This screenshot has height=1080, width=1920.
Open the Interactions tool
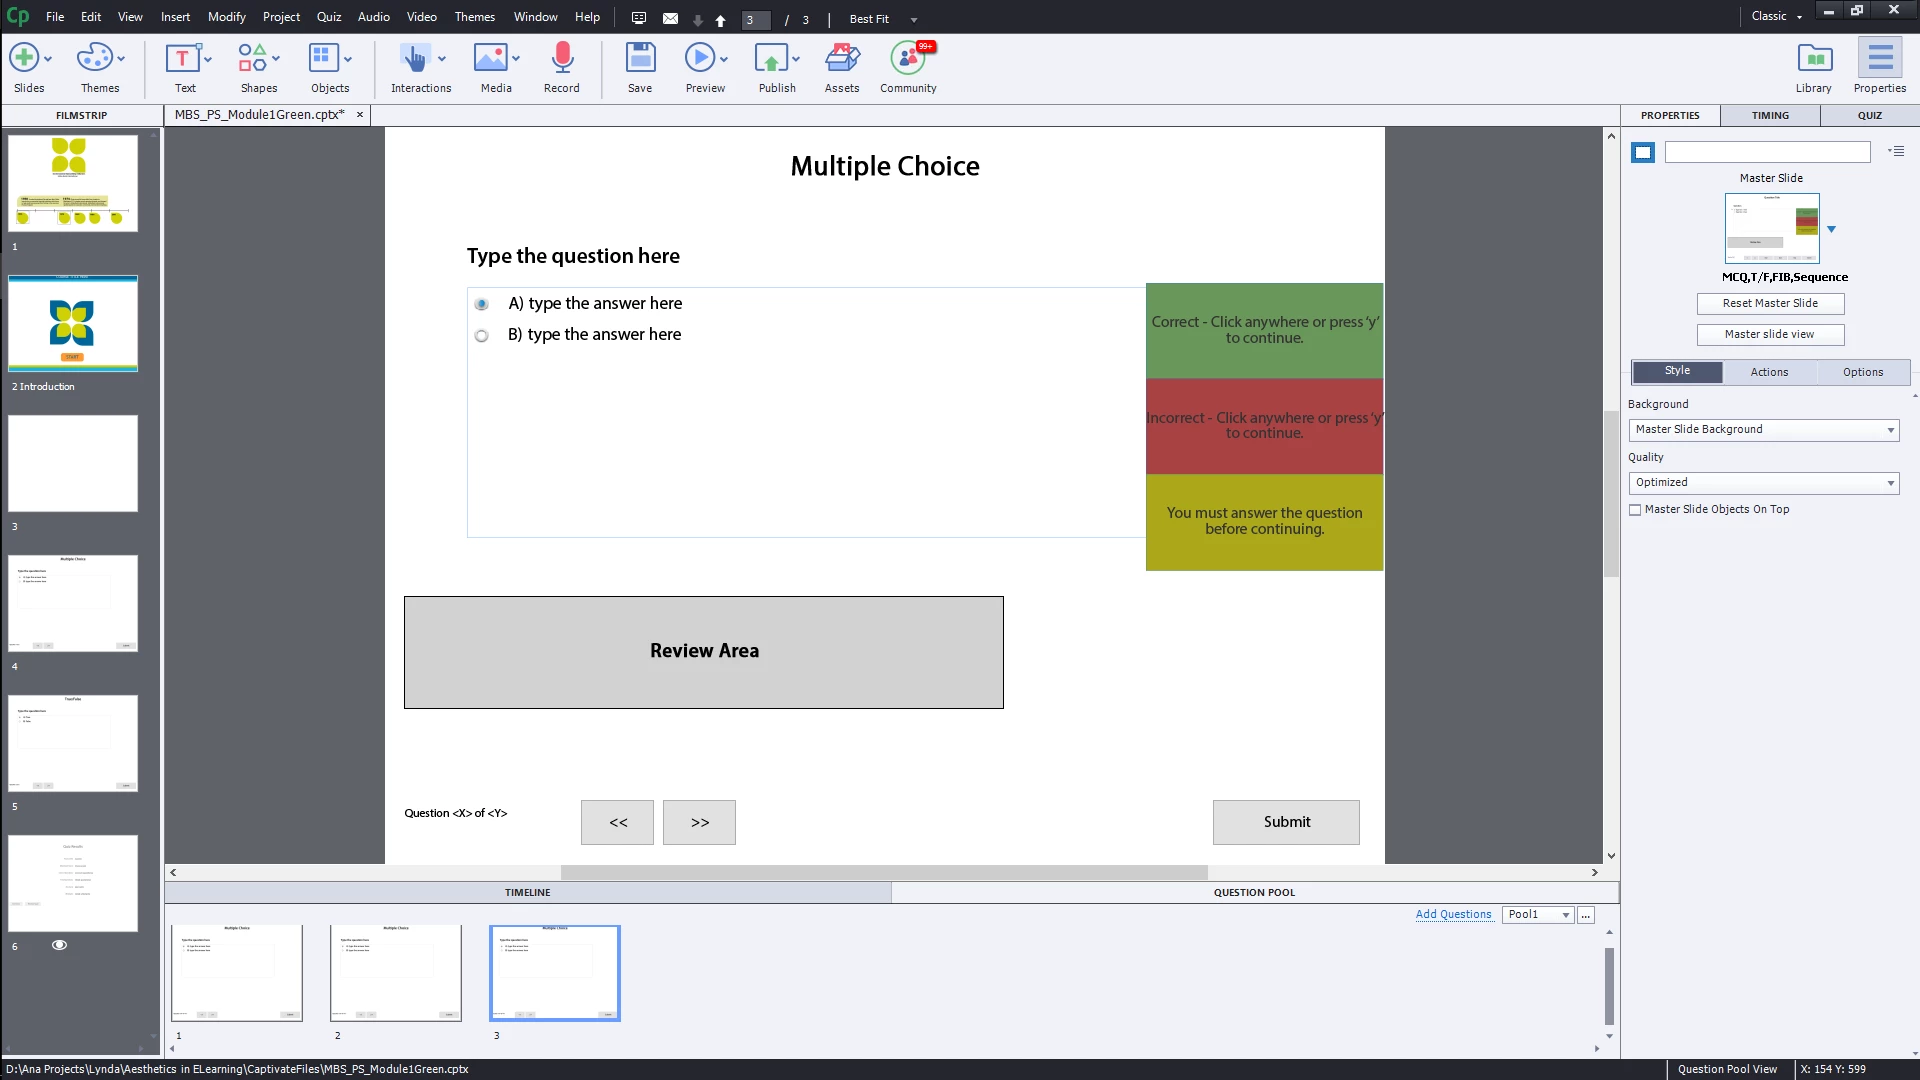click(414, 59)
